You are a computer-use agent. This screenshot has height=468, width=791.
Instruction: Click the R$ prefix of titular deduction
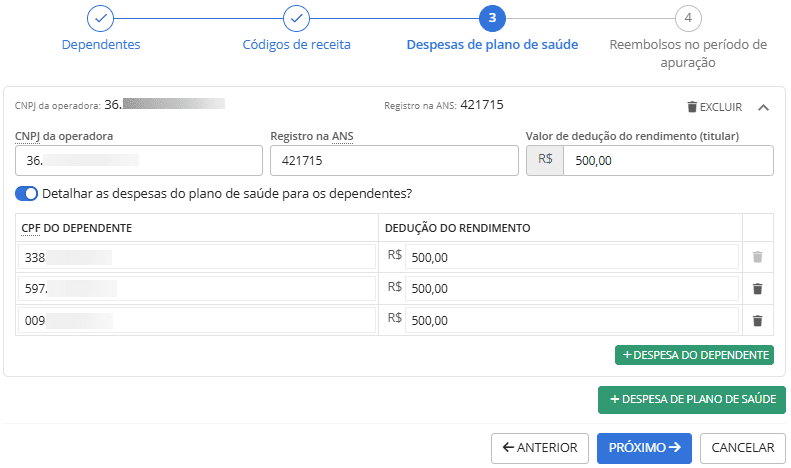pyautogui.click(x=545, y=159)
